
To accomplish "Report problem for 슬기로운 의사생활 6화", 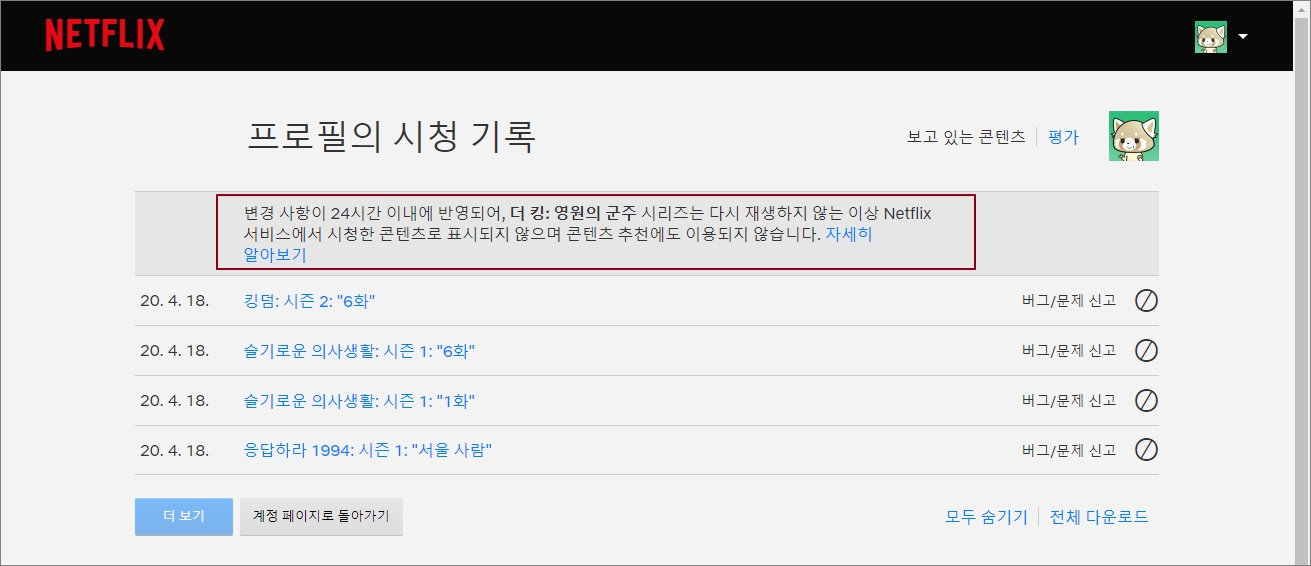I will tap(1069, 351).
